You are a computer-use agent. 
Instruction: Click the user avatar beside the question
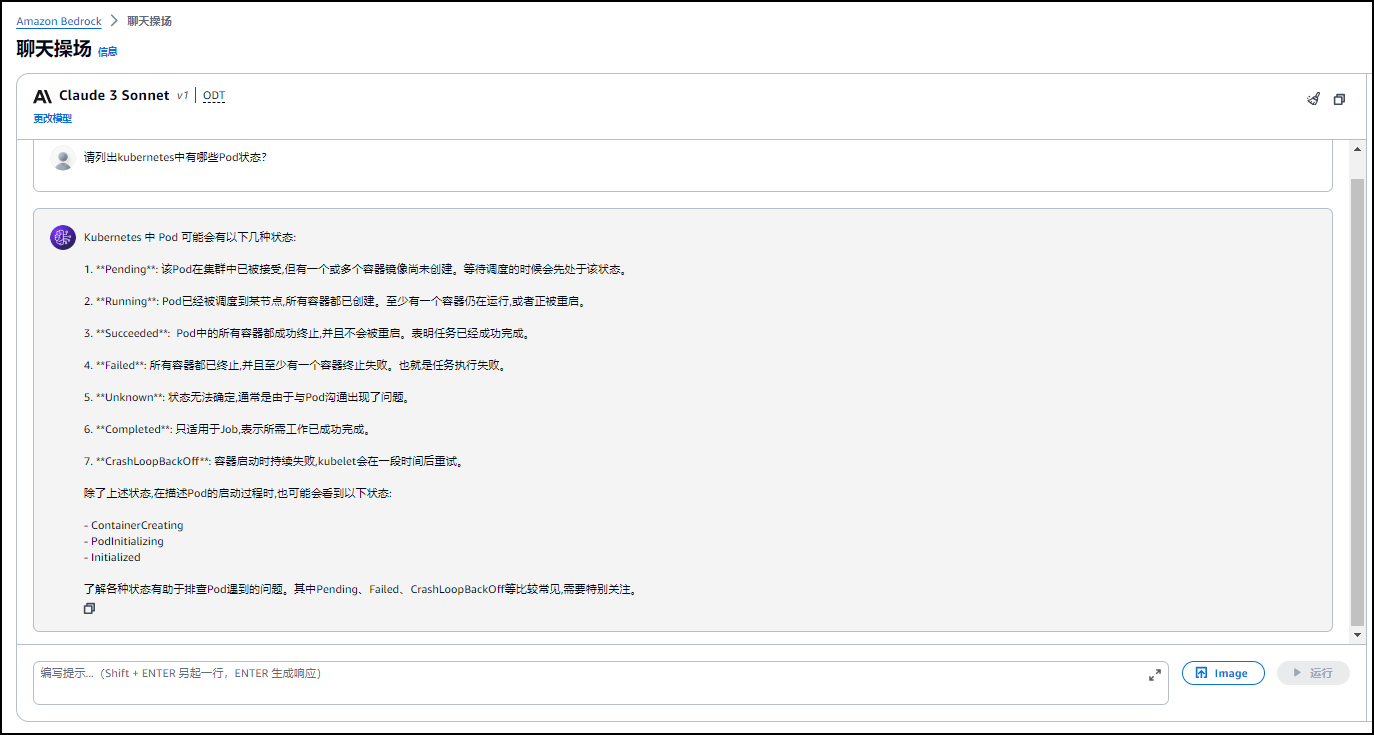click(63, 158)
